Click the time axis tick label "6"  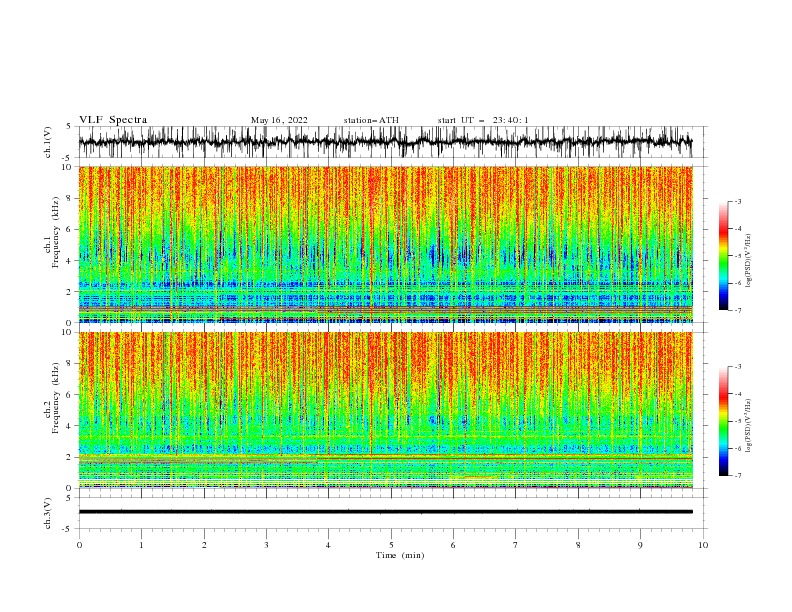click(453, 545)
